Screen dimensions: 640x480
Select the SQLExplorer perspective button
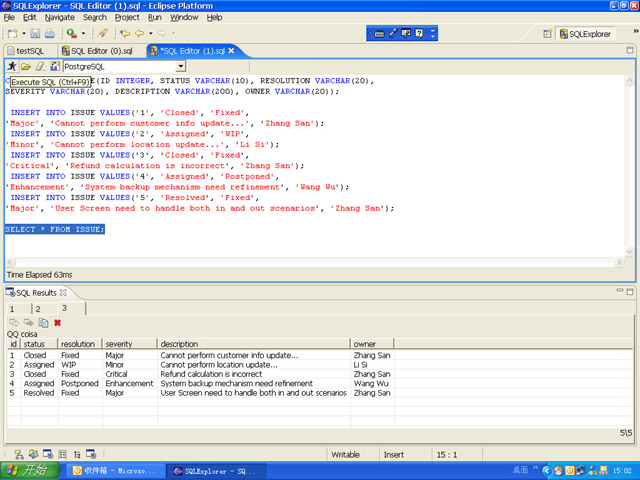[585, 34]
